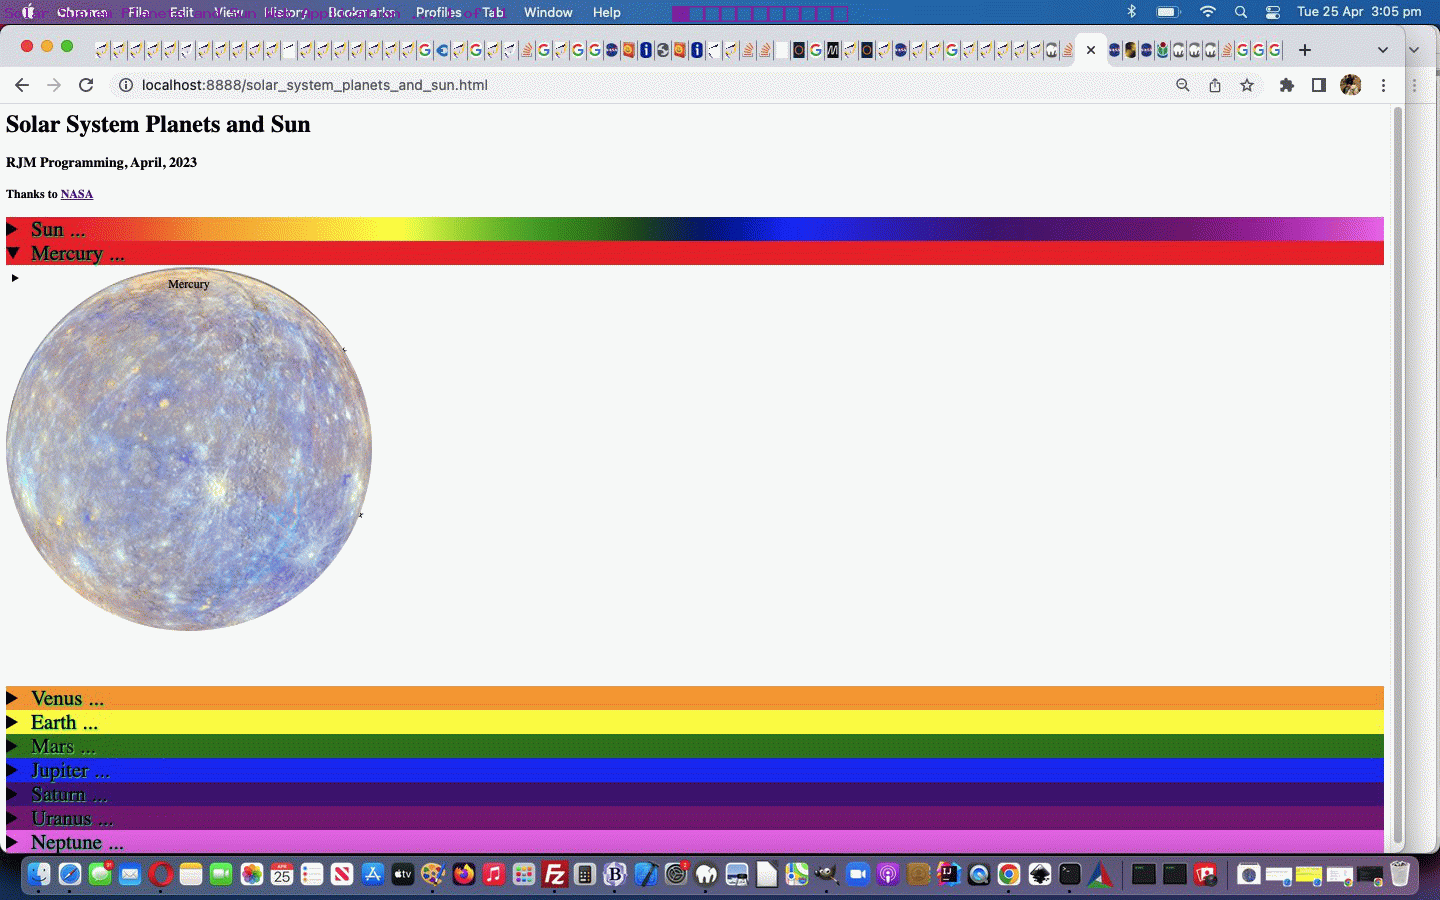This screenshot has height=900, width=1440.
Task: Open the Help menu
Action: [606, 12]
